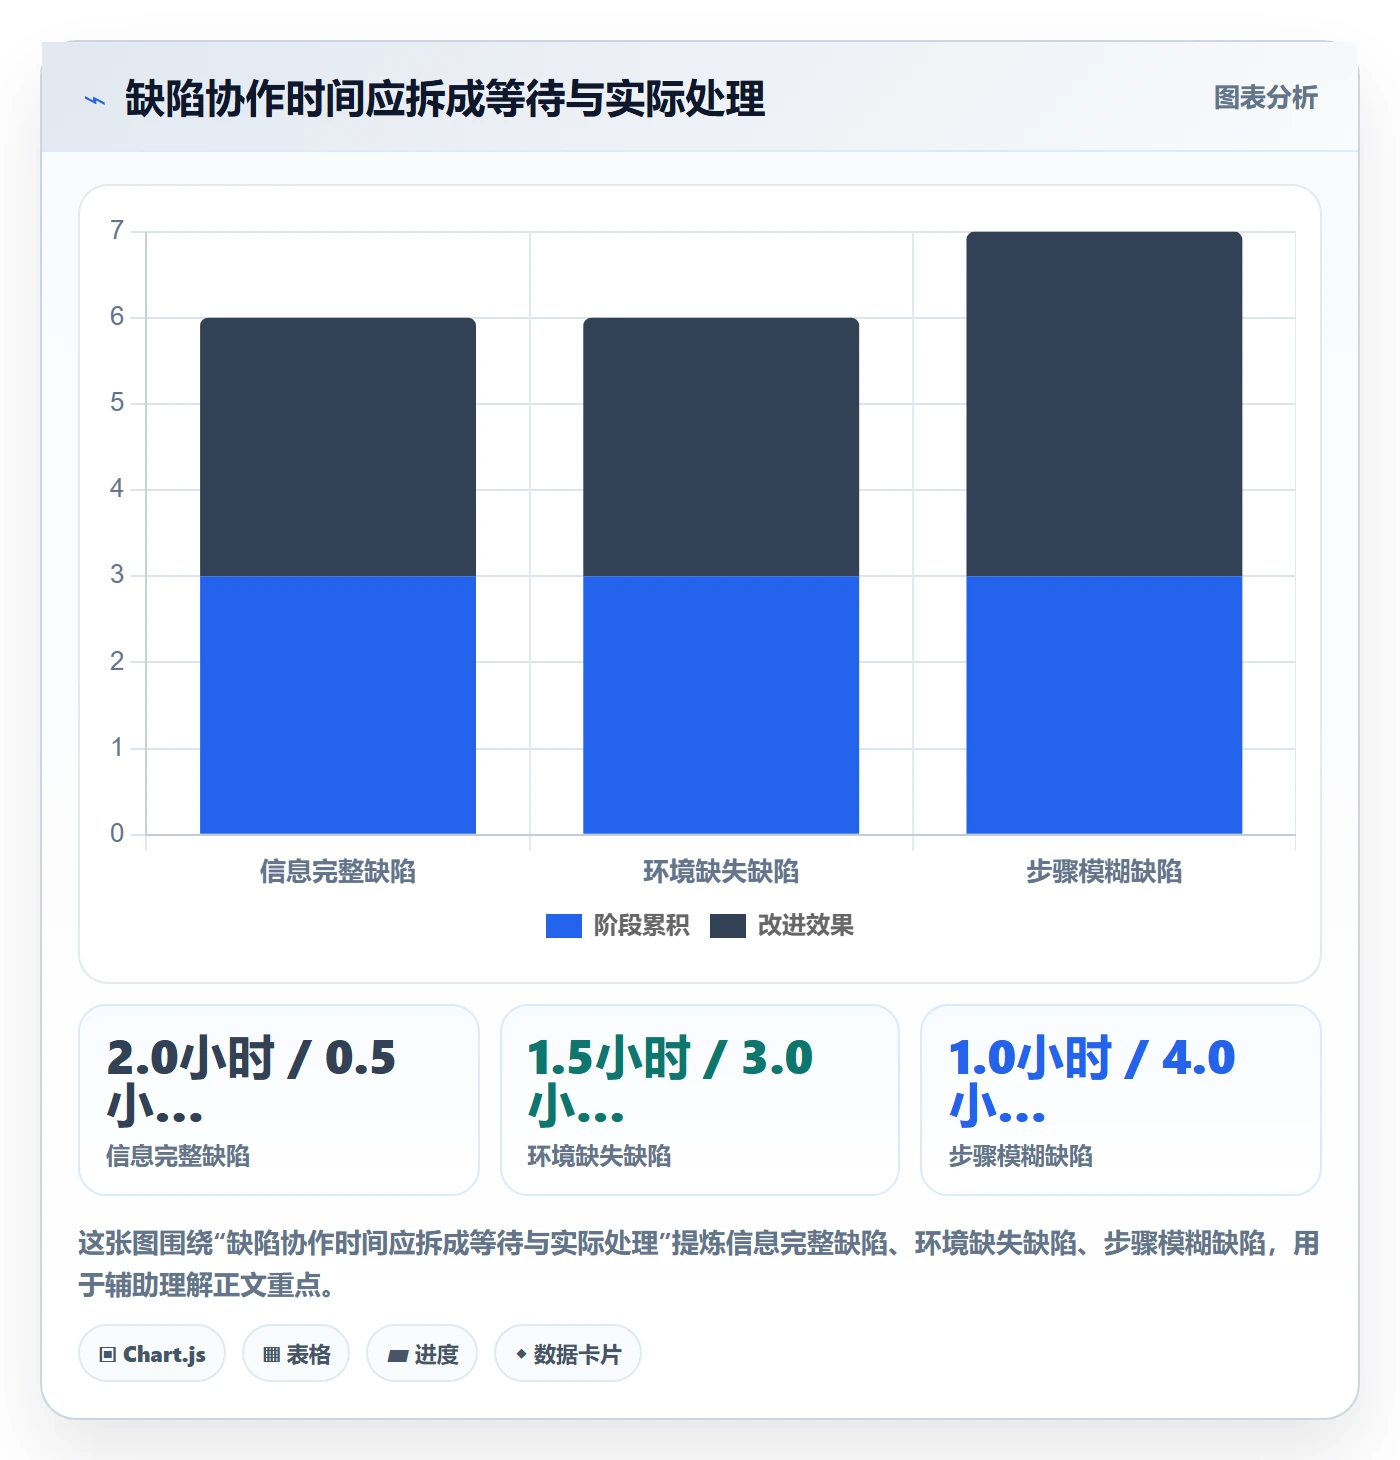Screen dimensions: 1400x1460
Task: Open the 1.0小时 / 4.0 data card
Action: pos(1121,1100)
